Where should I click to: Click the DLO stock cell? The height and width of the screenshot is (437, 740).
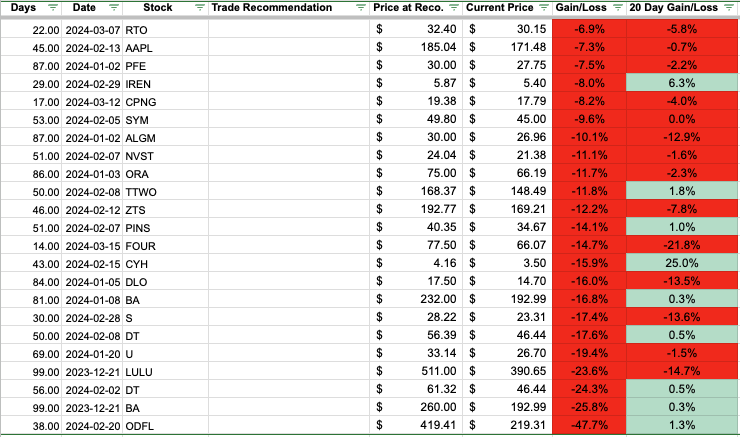166,282
